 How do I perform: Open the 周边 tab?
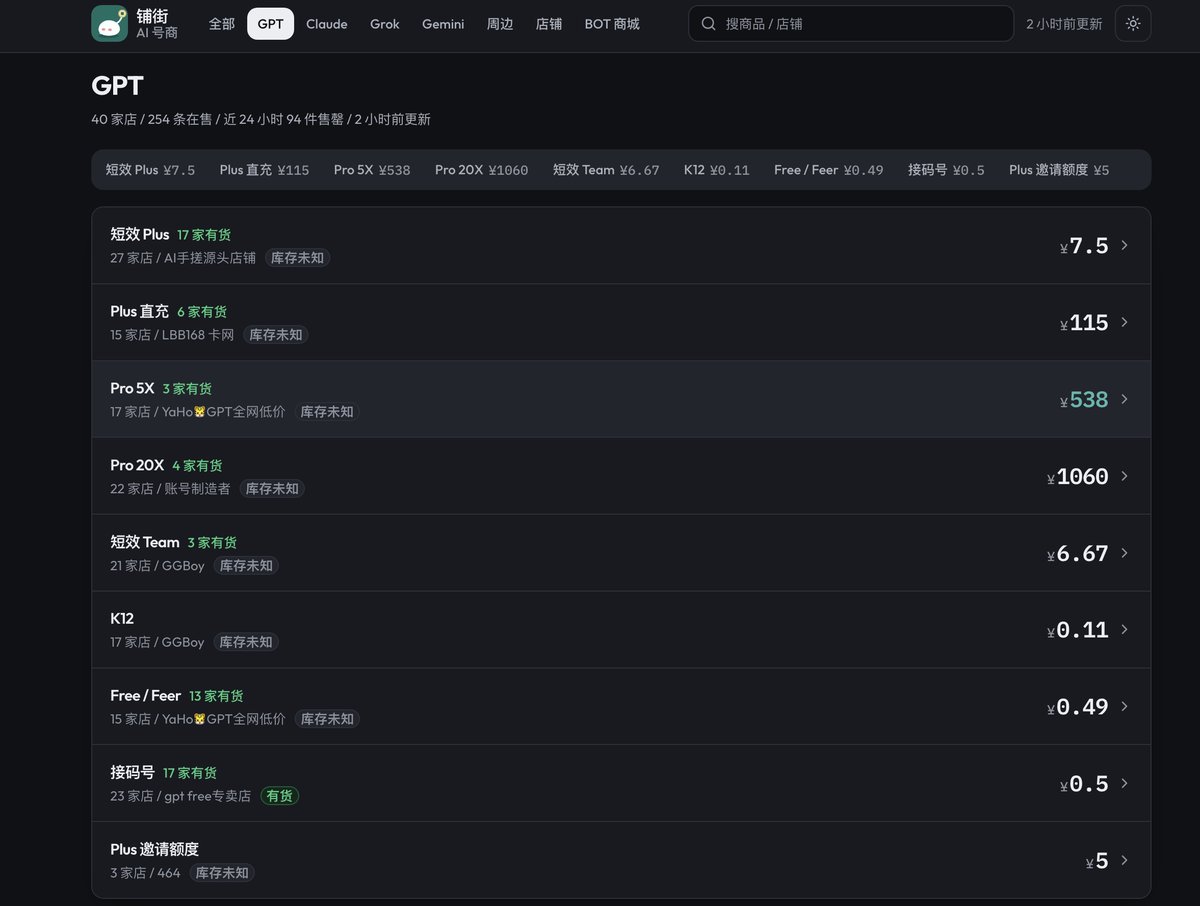[x=500, y=23]
